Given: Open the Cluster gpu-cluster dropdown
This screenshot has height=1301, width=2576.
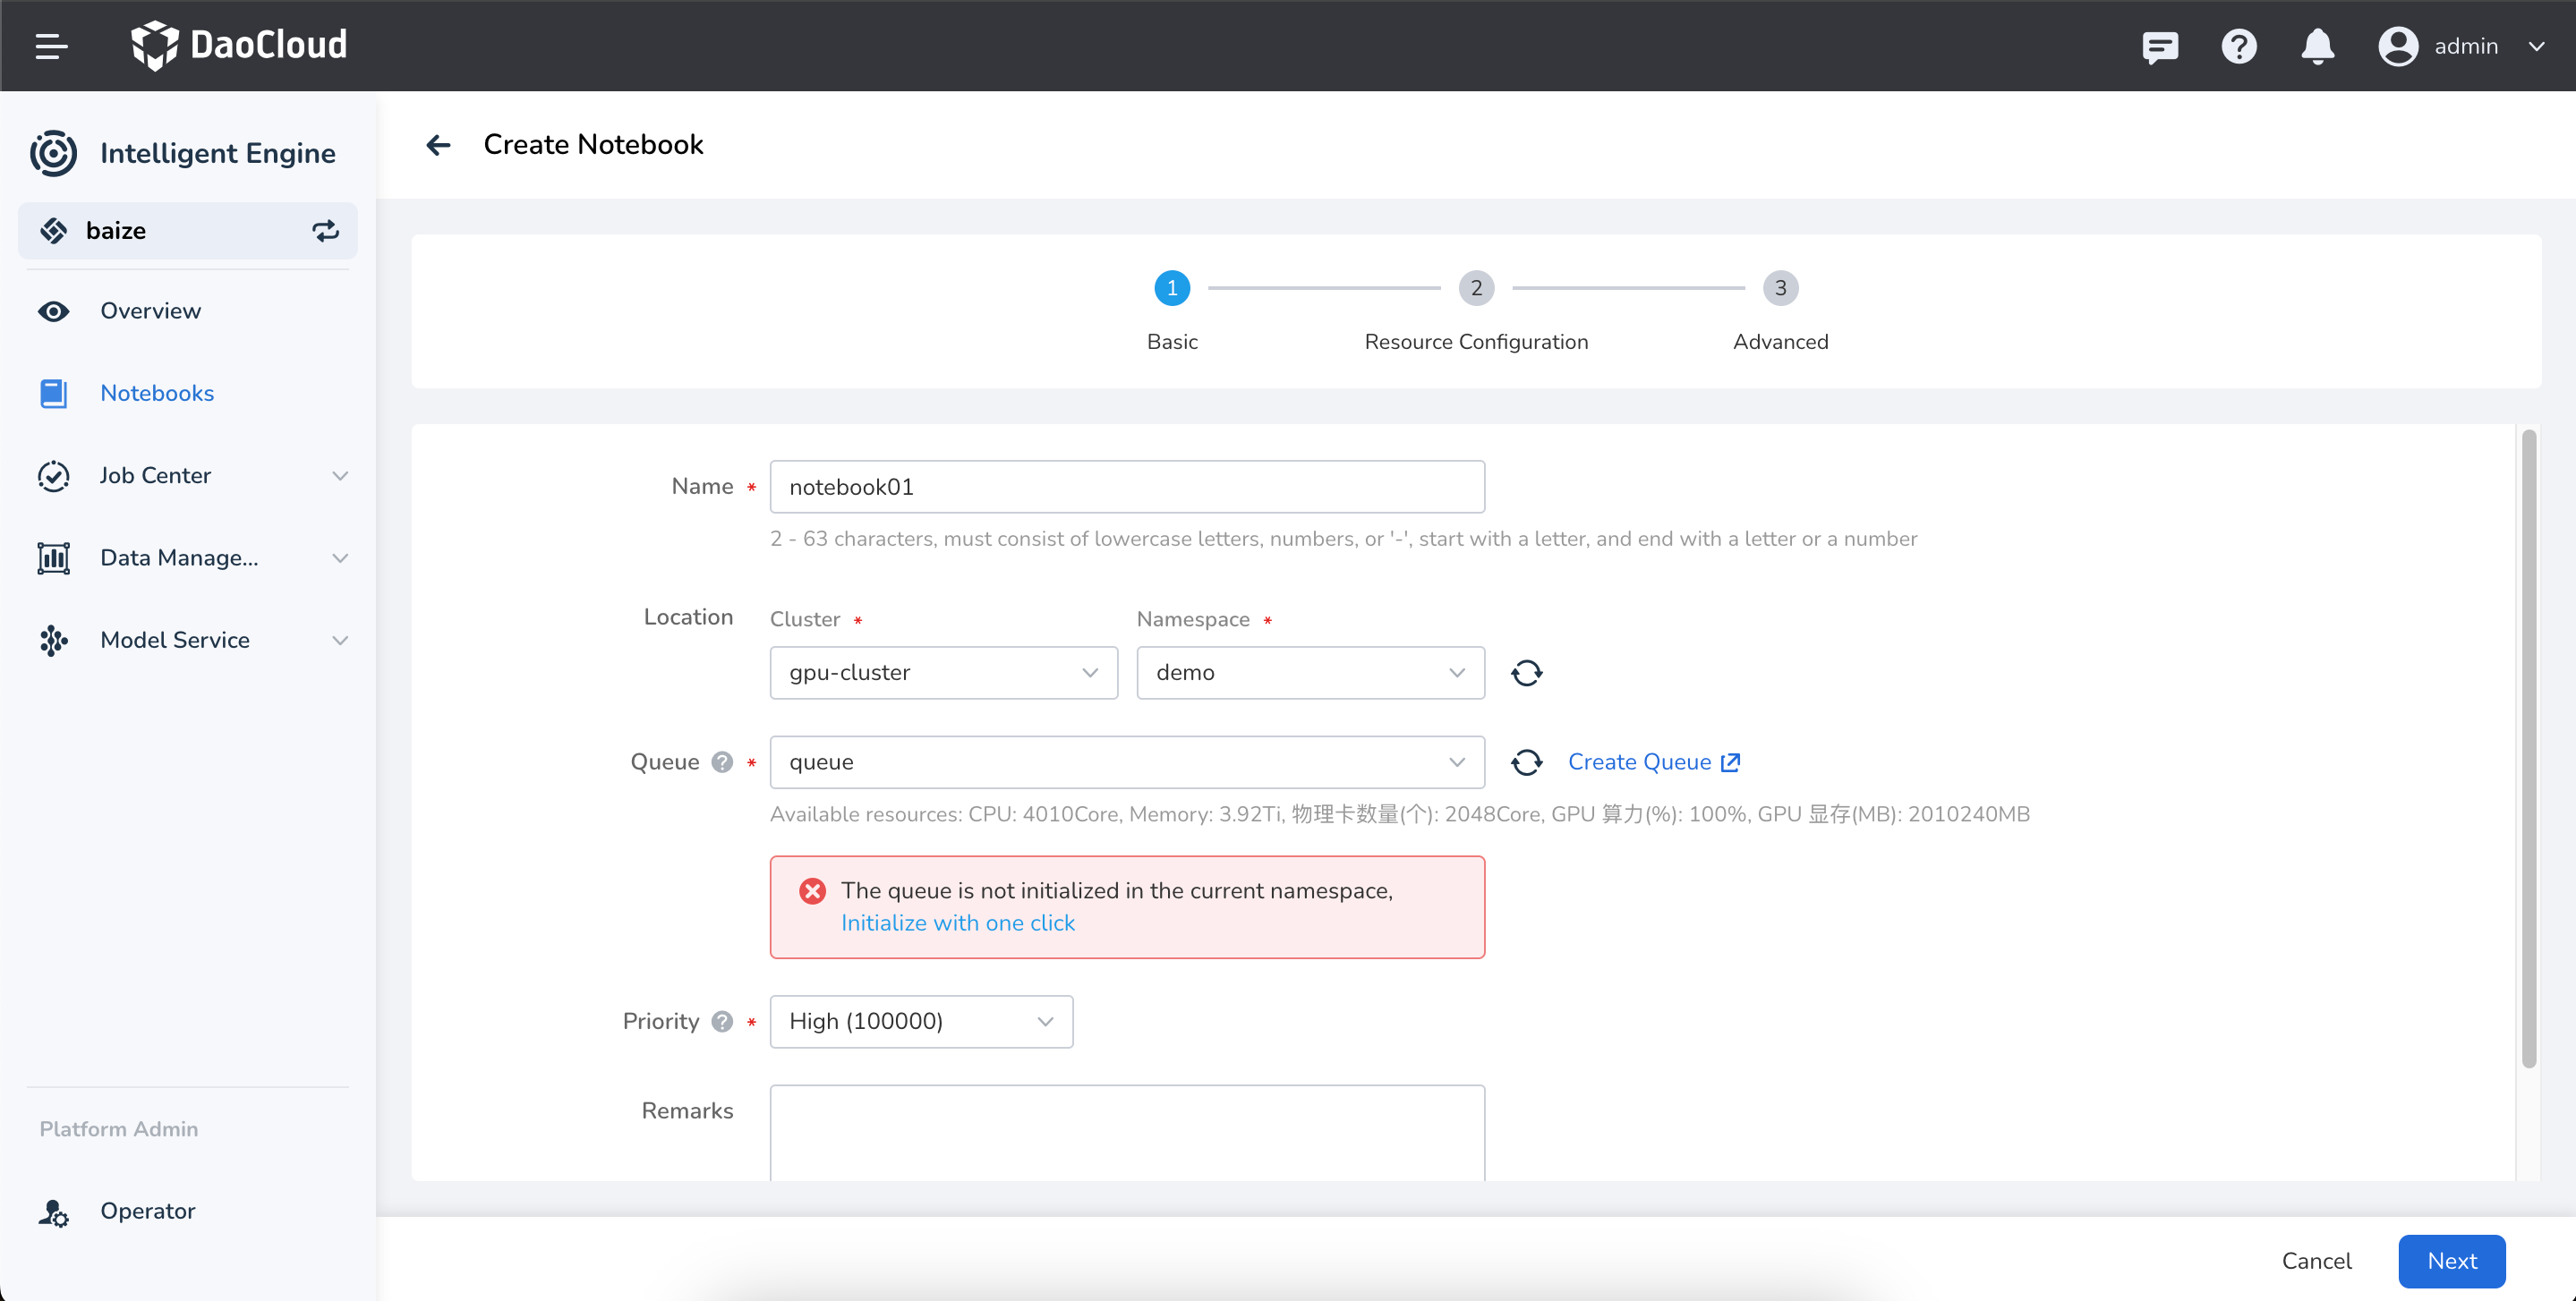Looking at the screenshot, I should (x=943, y=673).
